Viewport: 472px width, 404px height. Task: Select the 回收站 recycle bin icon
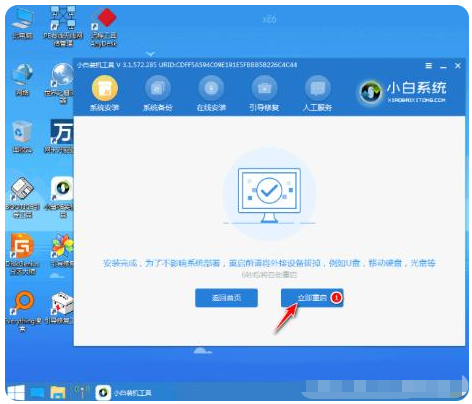(x=22, y=137)
